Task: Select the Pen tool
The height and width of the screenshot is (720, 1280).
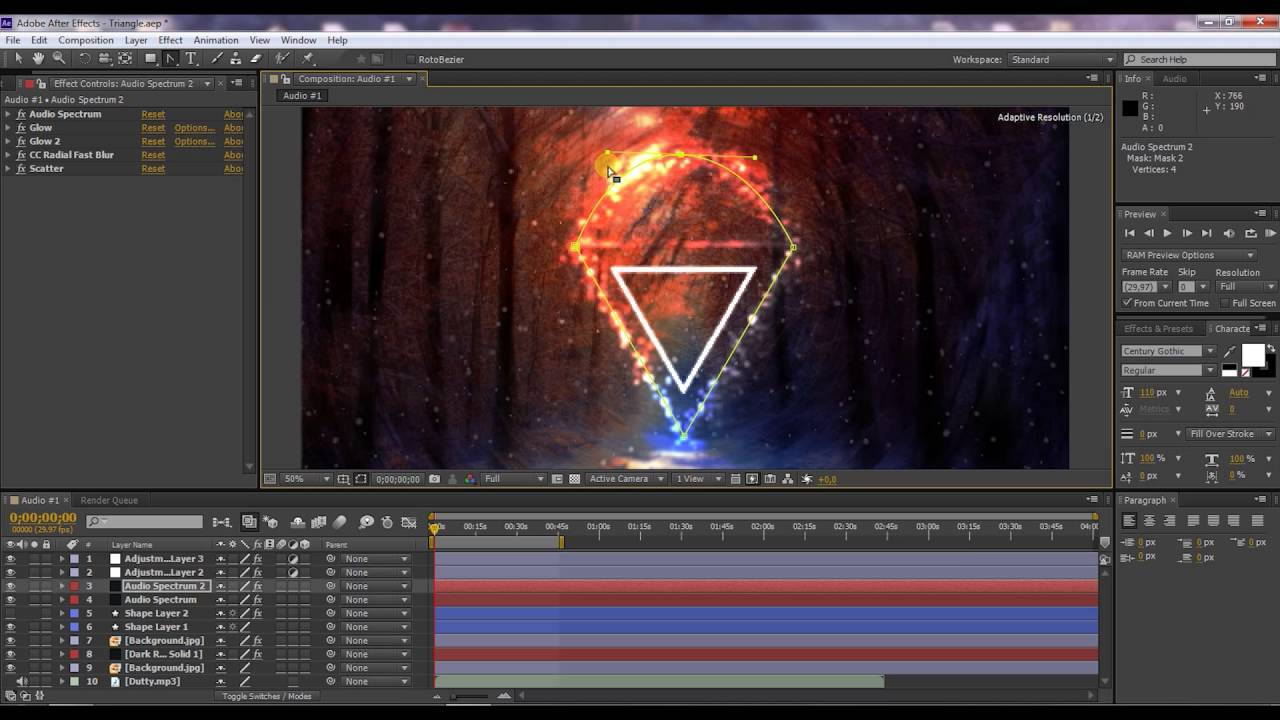Action: pyautogui.click(x=171, y=59)
